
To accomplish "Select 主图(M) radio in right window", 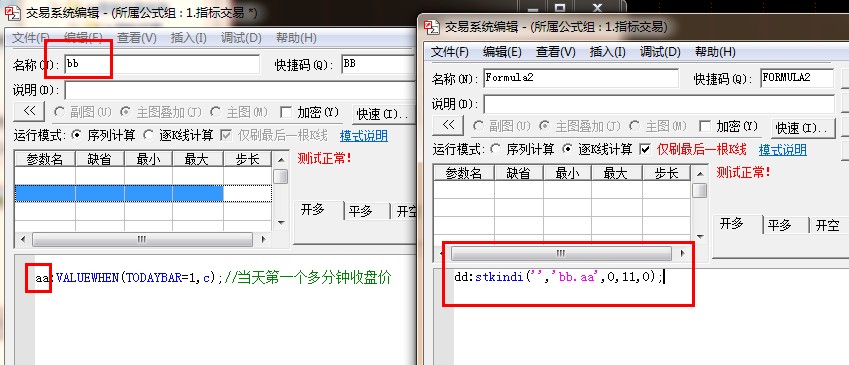I will tap(658, 126).
